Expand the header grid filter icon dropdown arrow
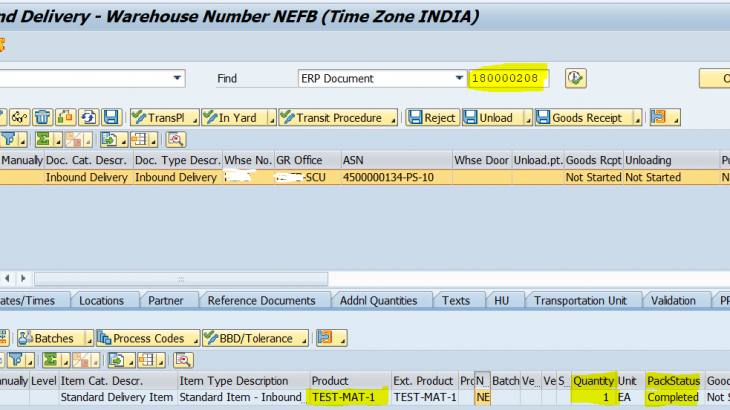 pos(23,140)
